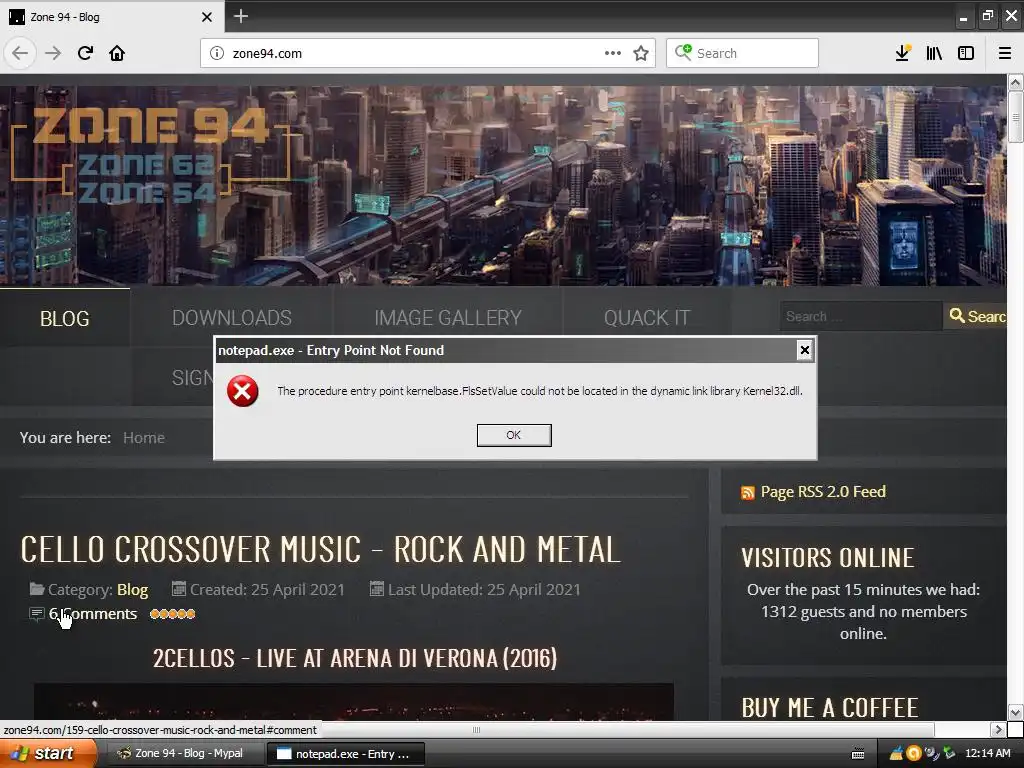
Task: Click the browser back arrow
Action: 20,53
